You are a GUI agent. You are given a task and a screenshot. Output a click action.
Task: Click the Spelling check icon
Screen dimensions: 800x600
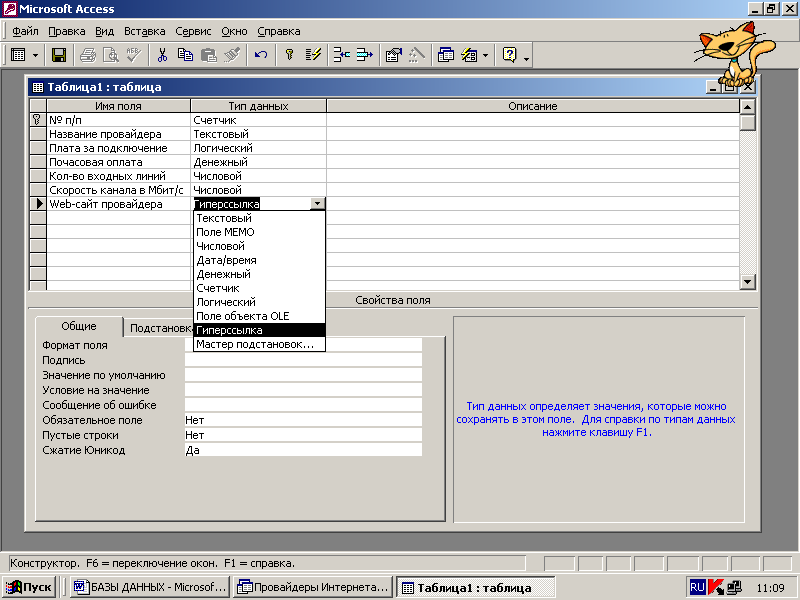click(134, 55)
